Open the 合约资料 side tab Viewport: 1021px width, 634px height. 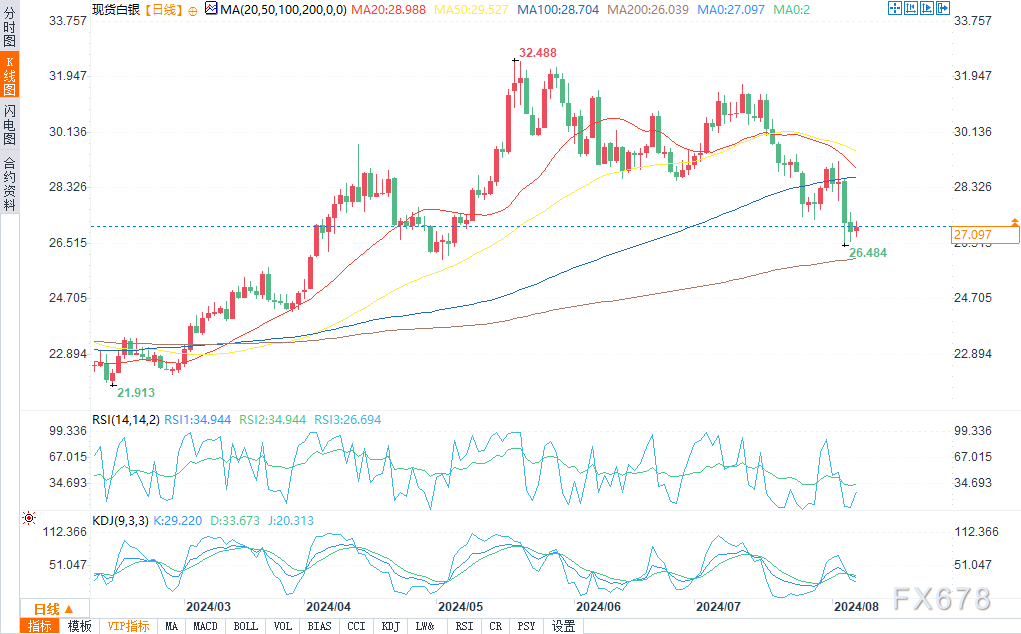[x=9, y=184]
